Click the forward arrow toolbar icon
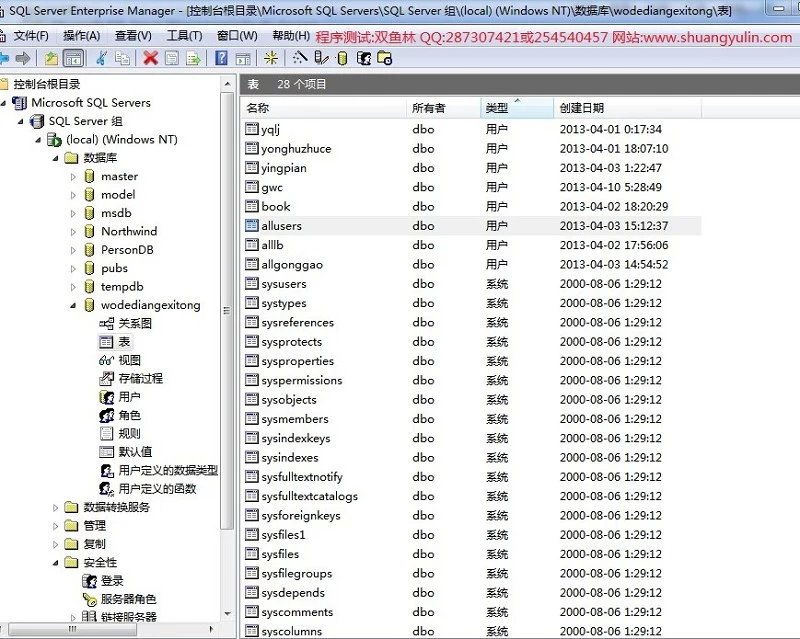Screen dimensions: 800x639 click(23, 59)
